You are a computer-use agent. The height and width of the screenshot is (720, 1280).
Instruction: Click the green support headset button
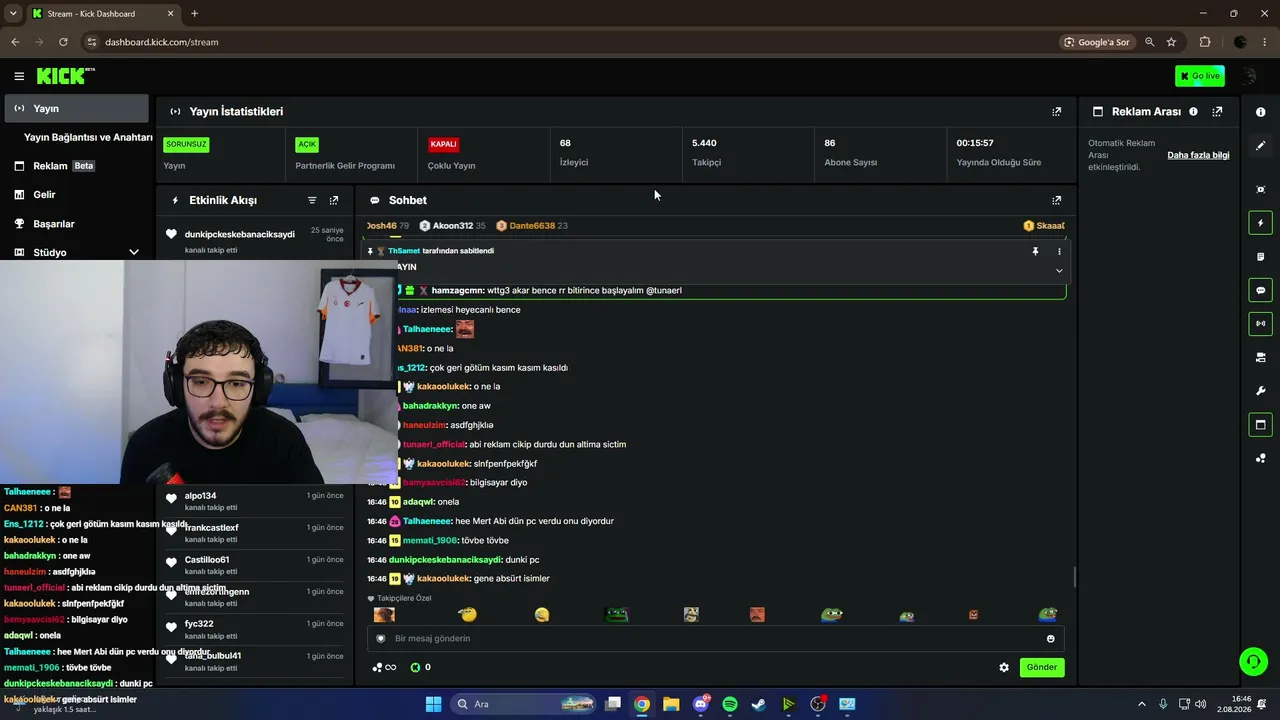click(x=1253, y=661)
